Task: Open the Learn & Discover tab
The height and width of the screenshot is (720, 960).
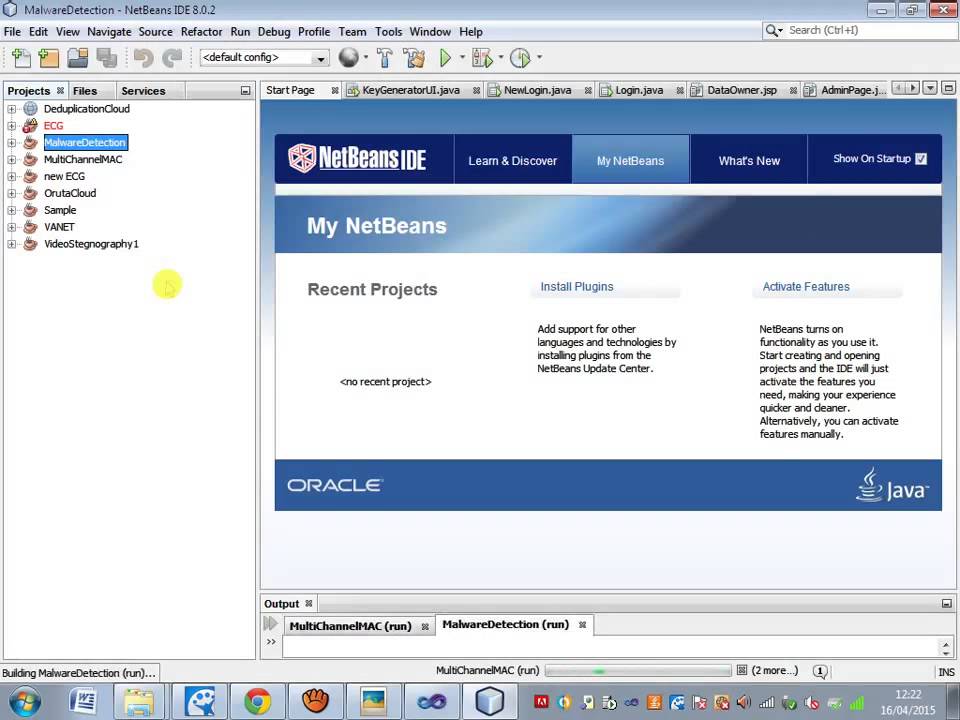Action: click(x=512, y=160)
